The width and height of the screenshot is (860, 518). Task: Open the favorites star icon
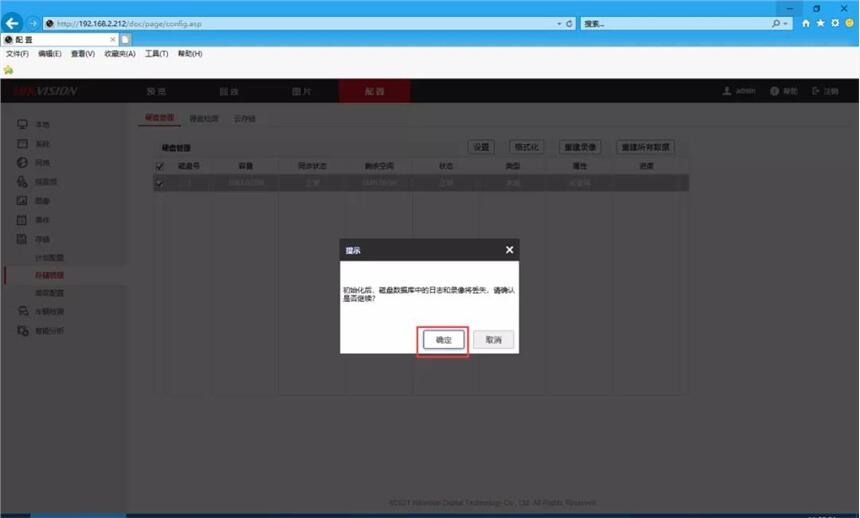[821, 23]
